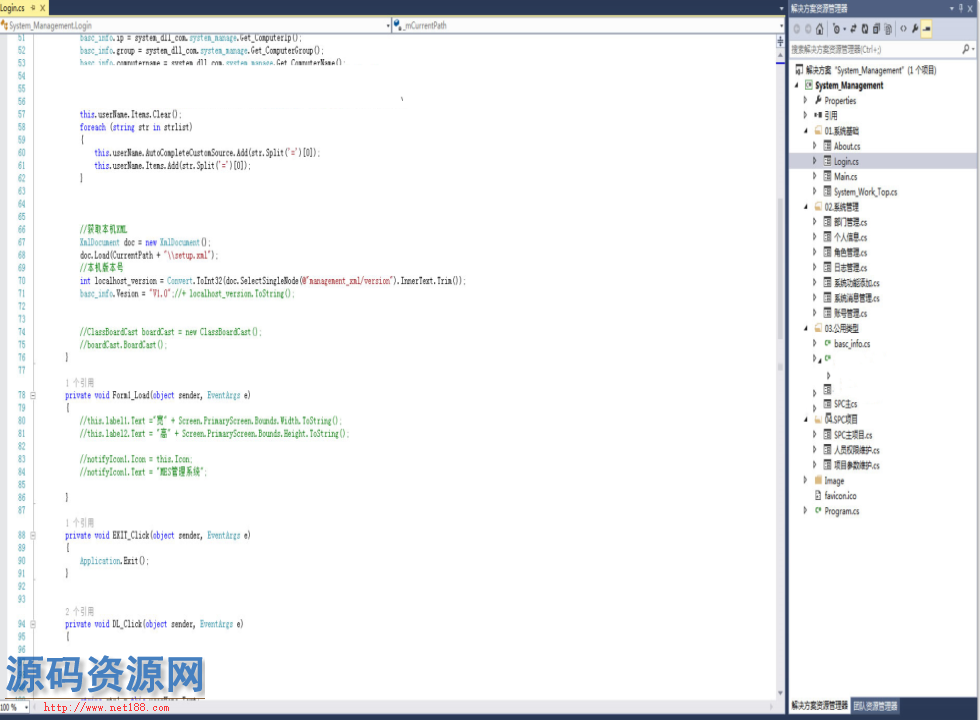Screen dimensions: 980x720
Task: Collapse the Form1_Load method outline
Action: click(x=33, y=395)
